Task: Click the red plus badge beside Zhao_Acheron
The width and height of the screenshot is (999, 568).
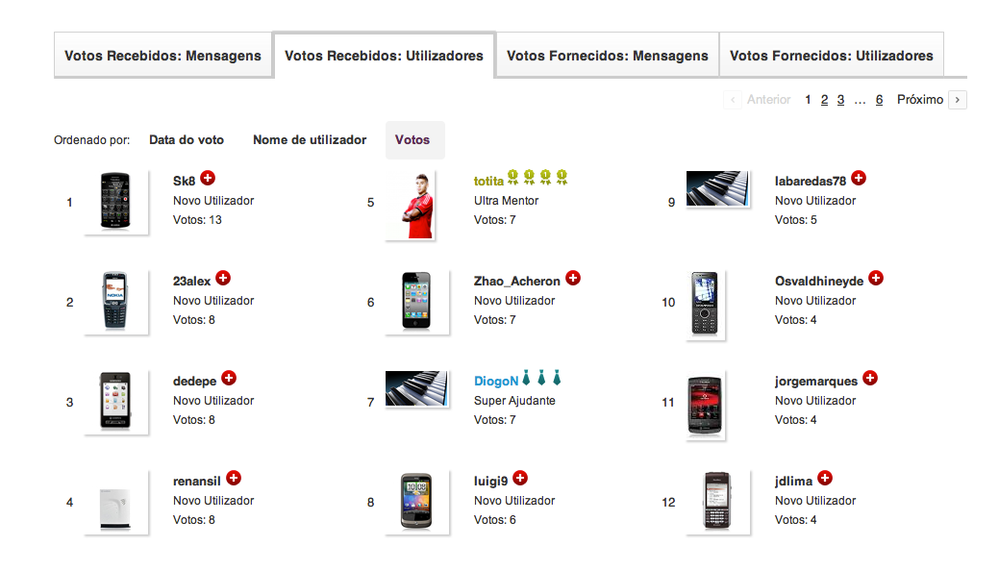Action: (x=573, y=278)
